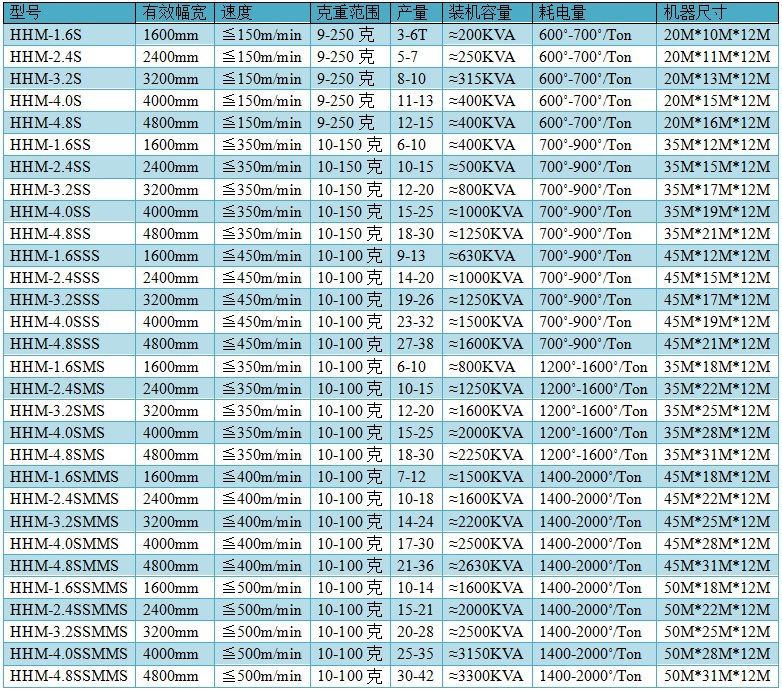Screen dimensions: 782x691
Task: Click the 克重范围 column header
Action: (350, 13)
